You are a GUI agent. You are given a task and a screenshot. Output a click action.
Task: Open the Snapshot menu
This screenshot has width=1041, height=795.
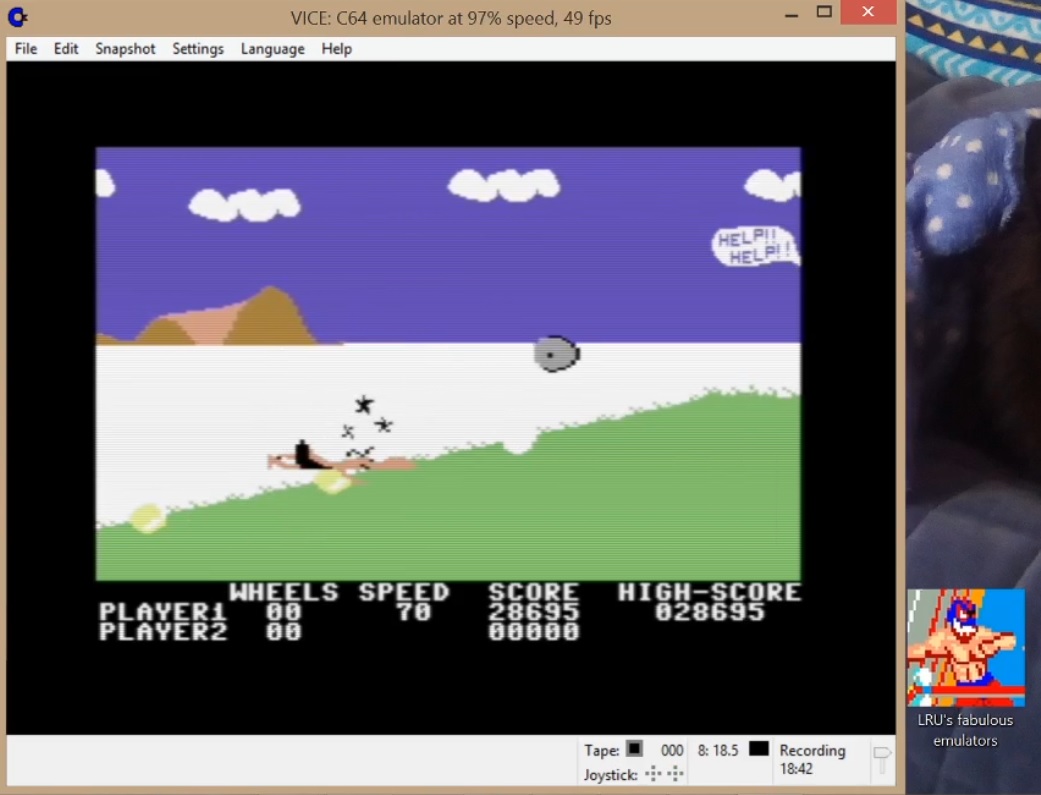[x=125, y=49]
